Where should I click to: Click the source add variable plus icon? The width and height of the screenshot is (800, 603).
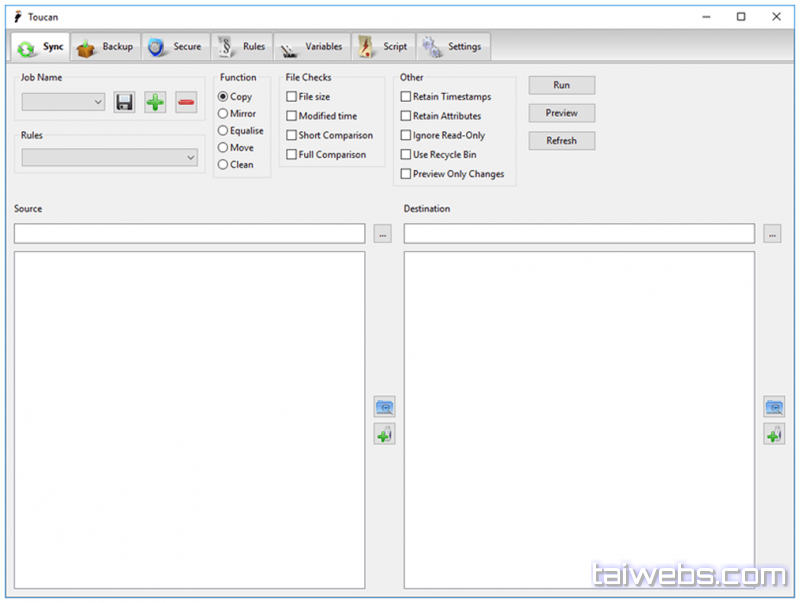pos(384,434)
